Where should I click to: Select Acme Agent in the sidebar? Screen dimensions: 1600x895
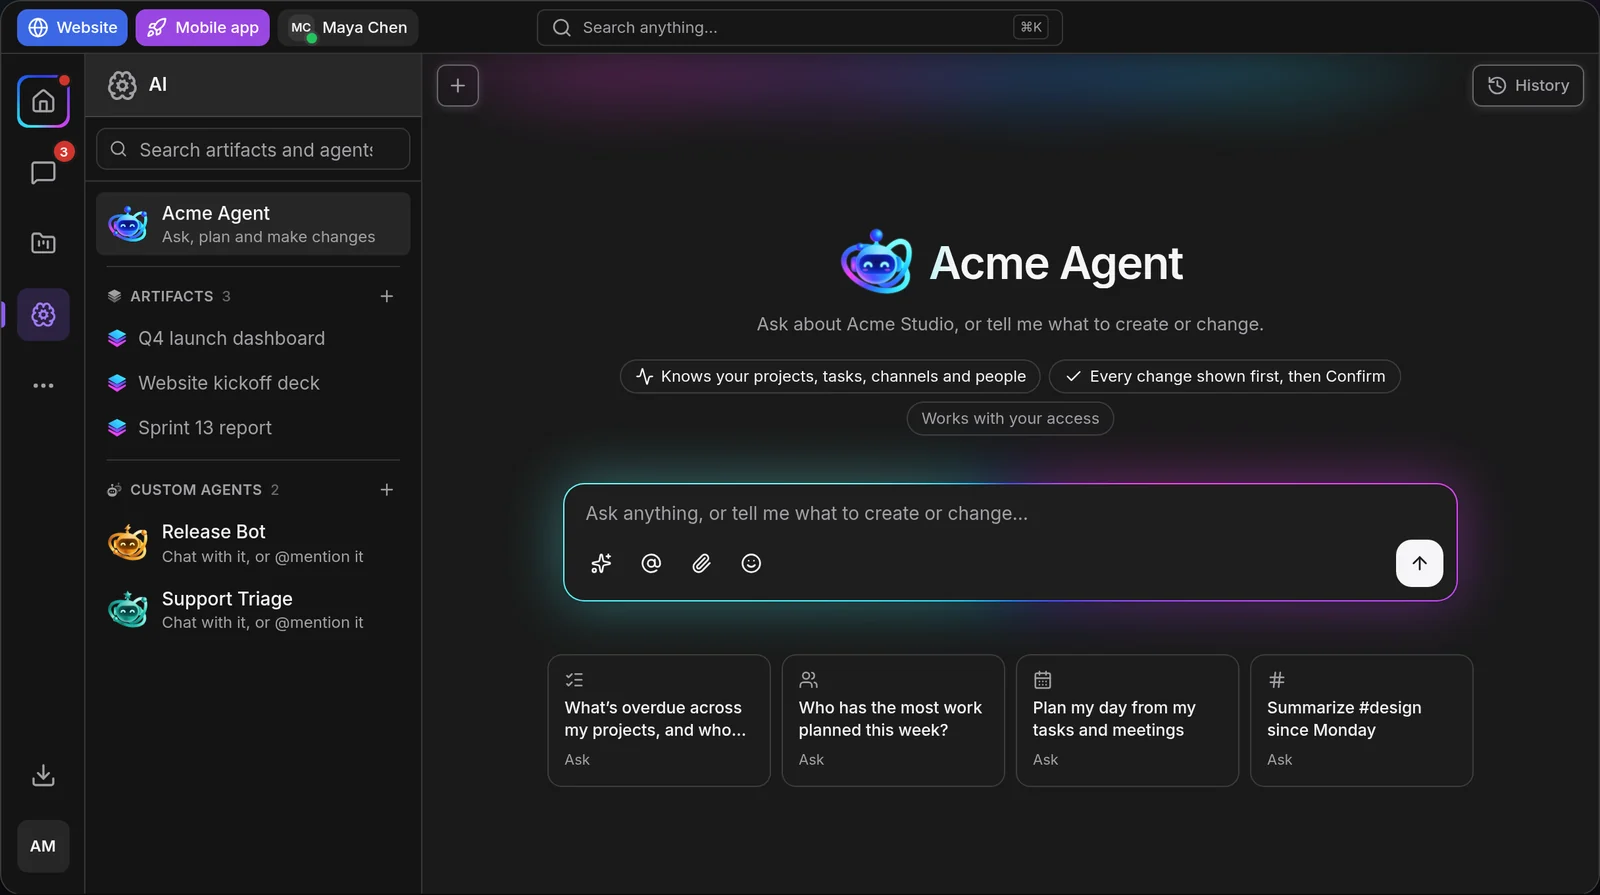tap(253, 224)
